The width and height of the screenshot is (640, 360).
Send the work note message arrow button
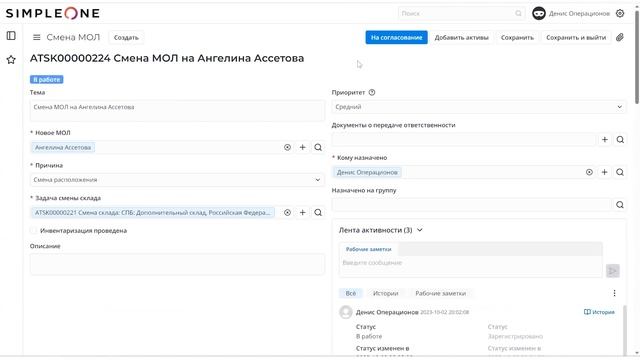click(613, 271)
